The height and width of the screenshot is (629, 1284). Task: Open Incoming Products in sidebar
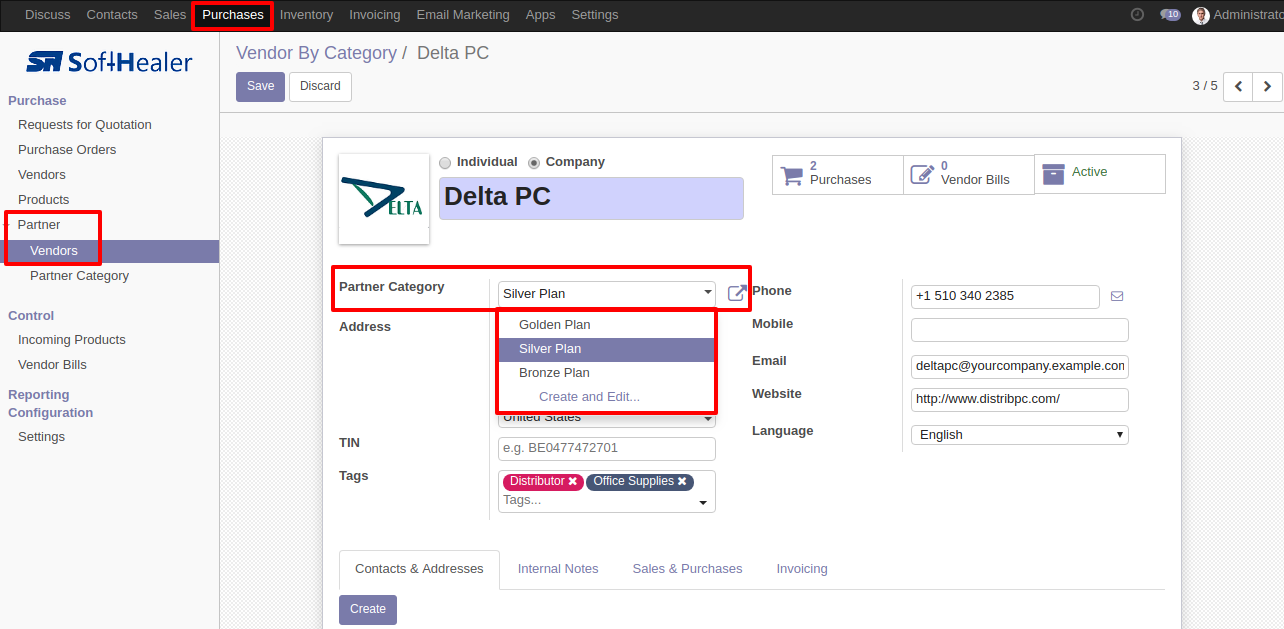pos(72,340)
